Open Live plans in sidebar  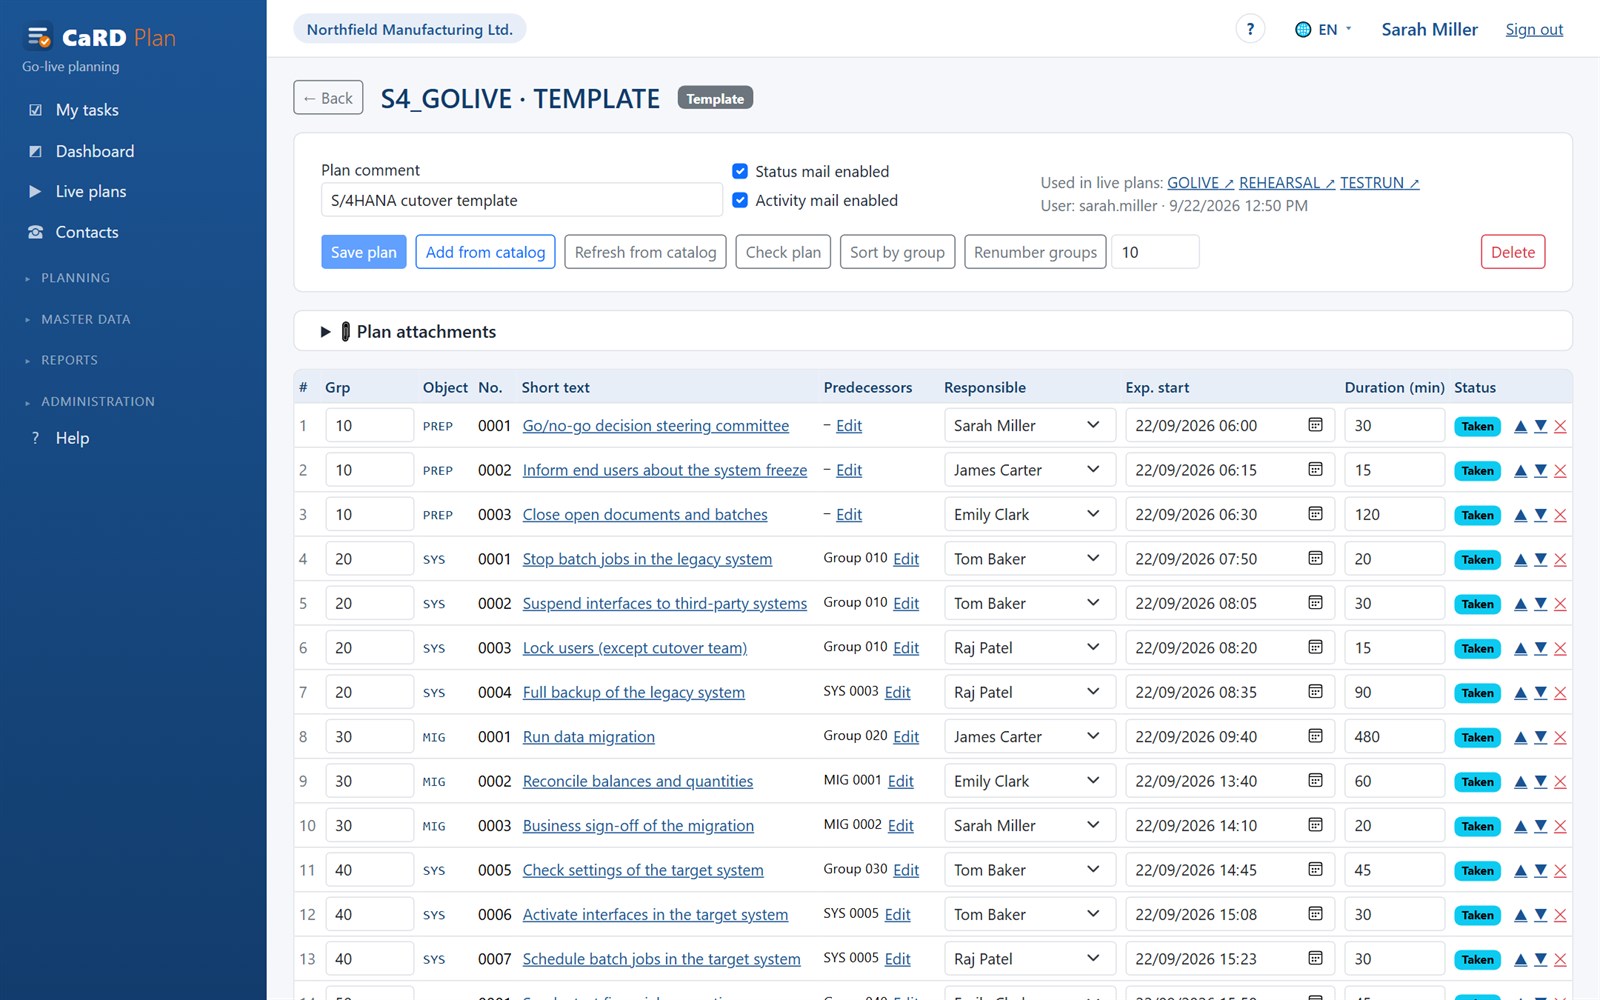pos(91,191)
